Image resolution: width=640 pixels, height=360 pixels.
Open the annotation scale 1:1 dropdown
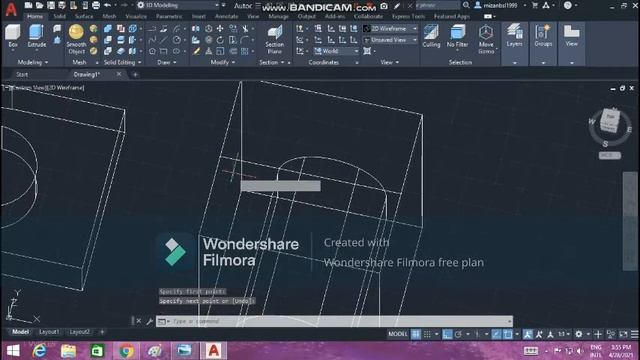click(x=564, y=334)
